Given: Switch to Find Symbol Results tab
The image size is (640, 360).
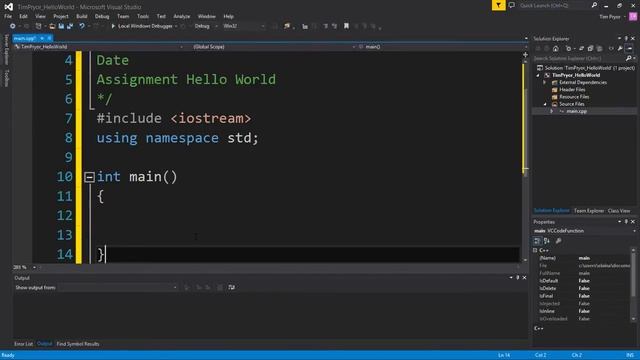Looking at the screenshot, I should point(78,344).
